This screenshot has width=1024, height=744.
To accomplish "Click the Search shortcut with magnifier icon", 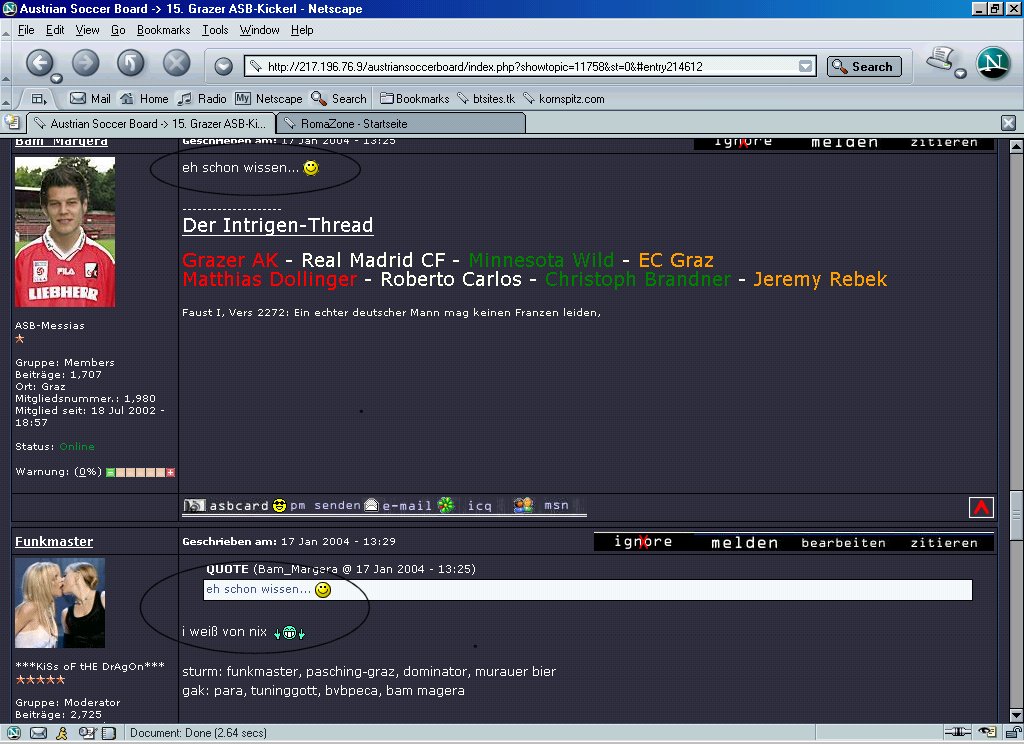I will click(x=339, y=99).
